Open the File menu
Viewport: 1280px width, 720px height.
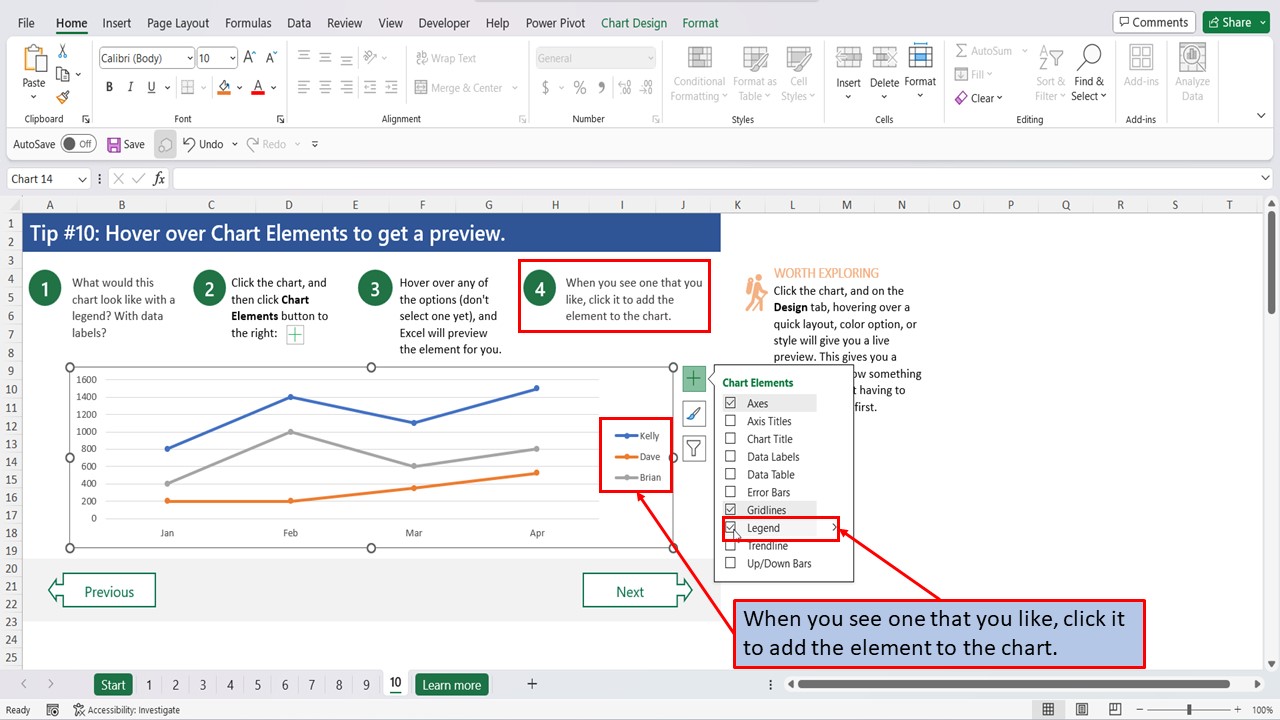point(26,23)
